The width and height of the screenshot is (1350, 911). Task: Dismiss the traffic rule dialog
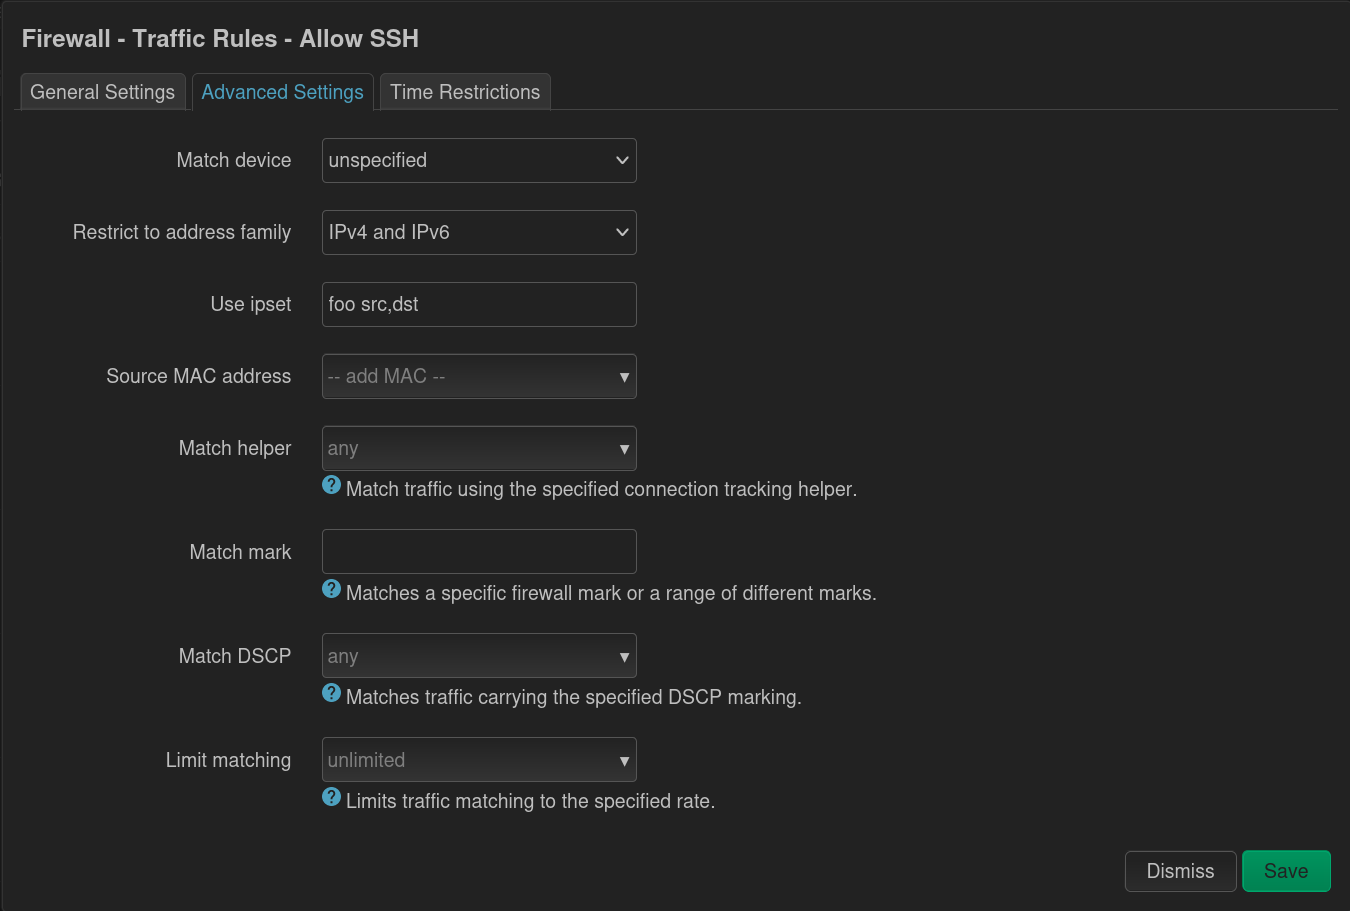1180,870
